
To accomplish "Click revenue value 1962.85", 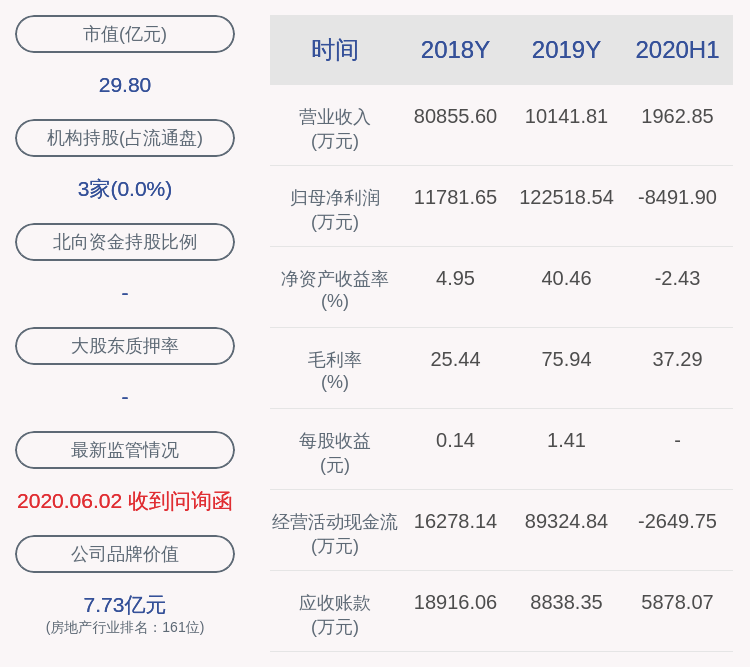I will point(677,116).
